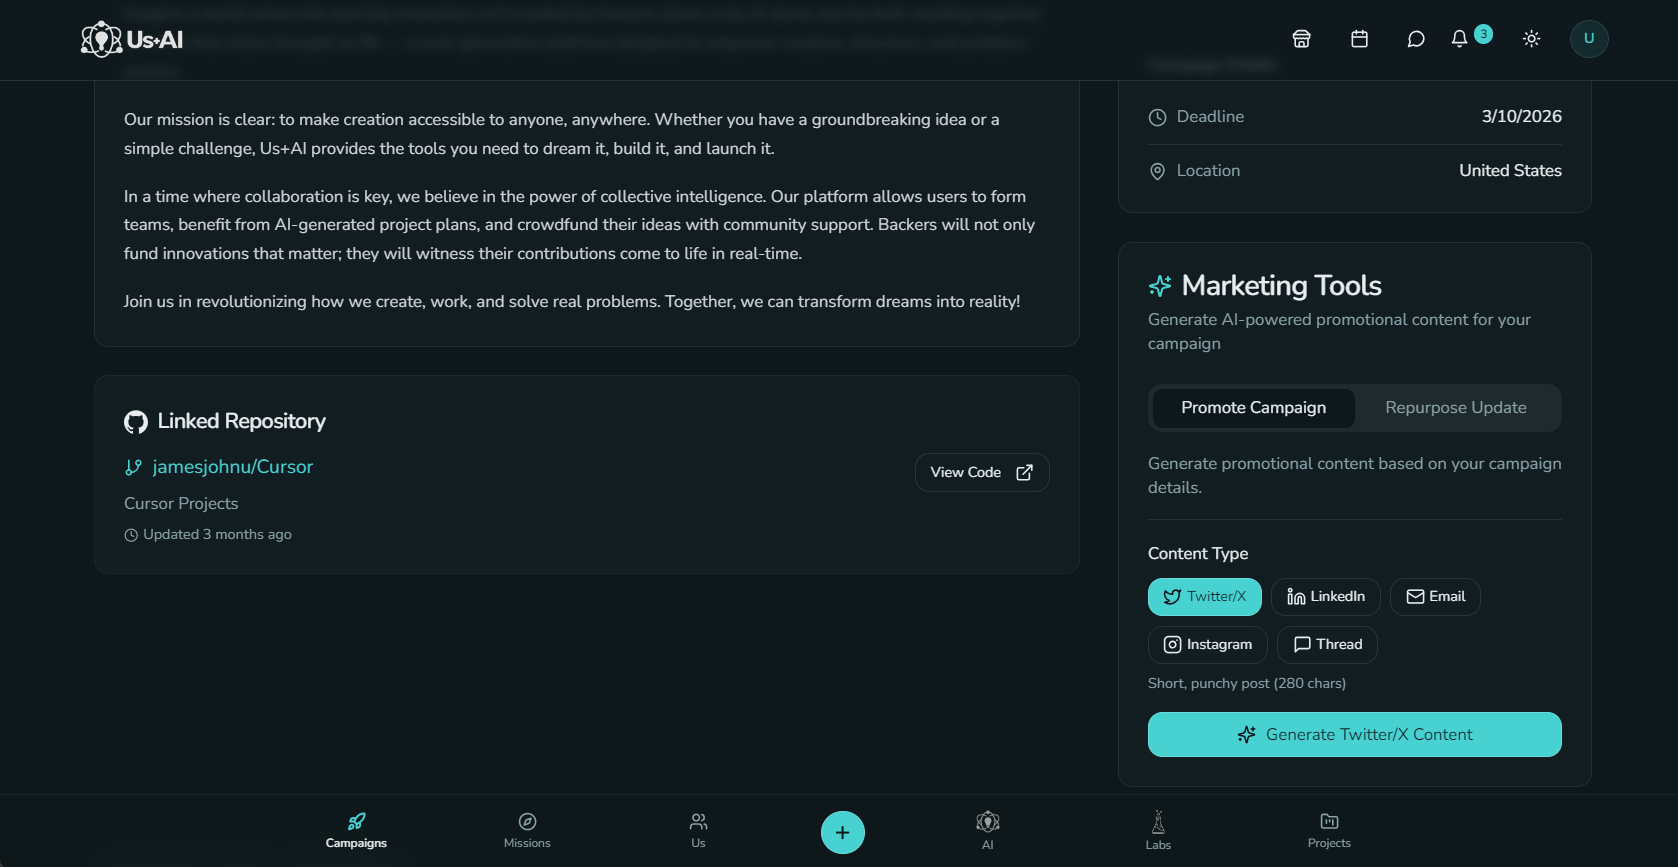Image resolution: width=1678 pixels, height=867 pixels.
Task: Switch to Repurpose Update tab
Action: tap(1455, 408)
